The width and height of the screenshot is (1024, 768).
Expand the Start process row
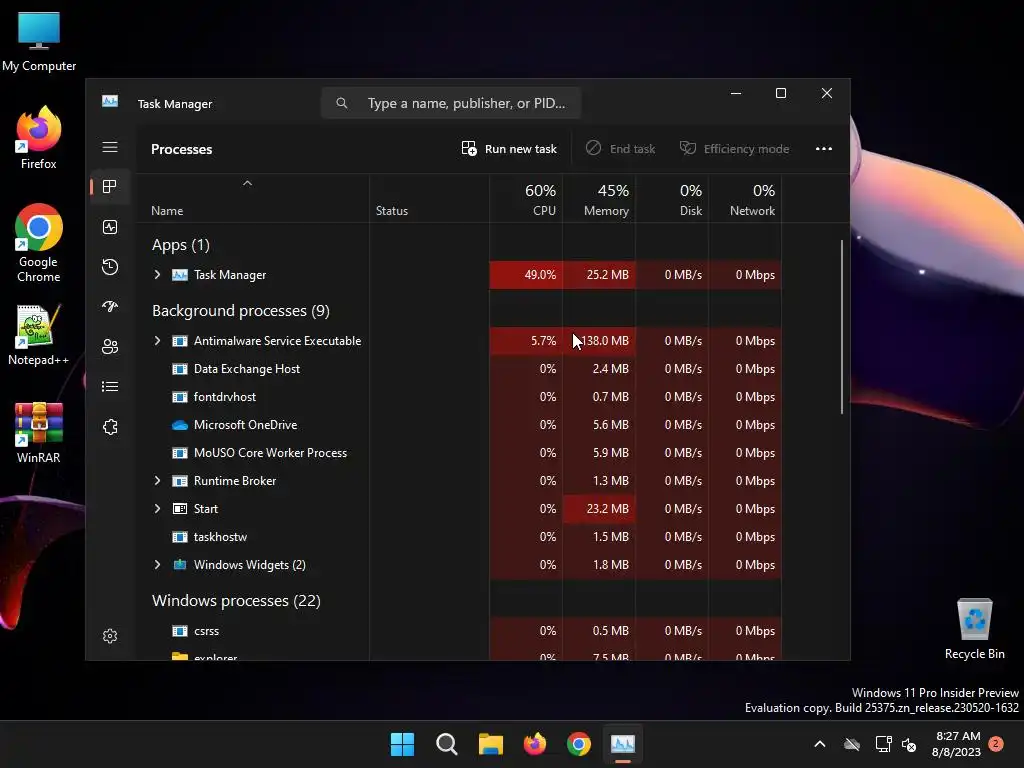pyautogui.click(x=157, y=509)
